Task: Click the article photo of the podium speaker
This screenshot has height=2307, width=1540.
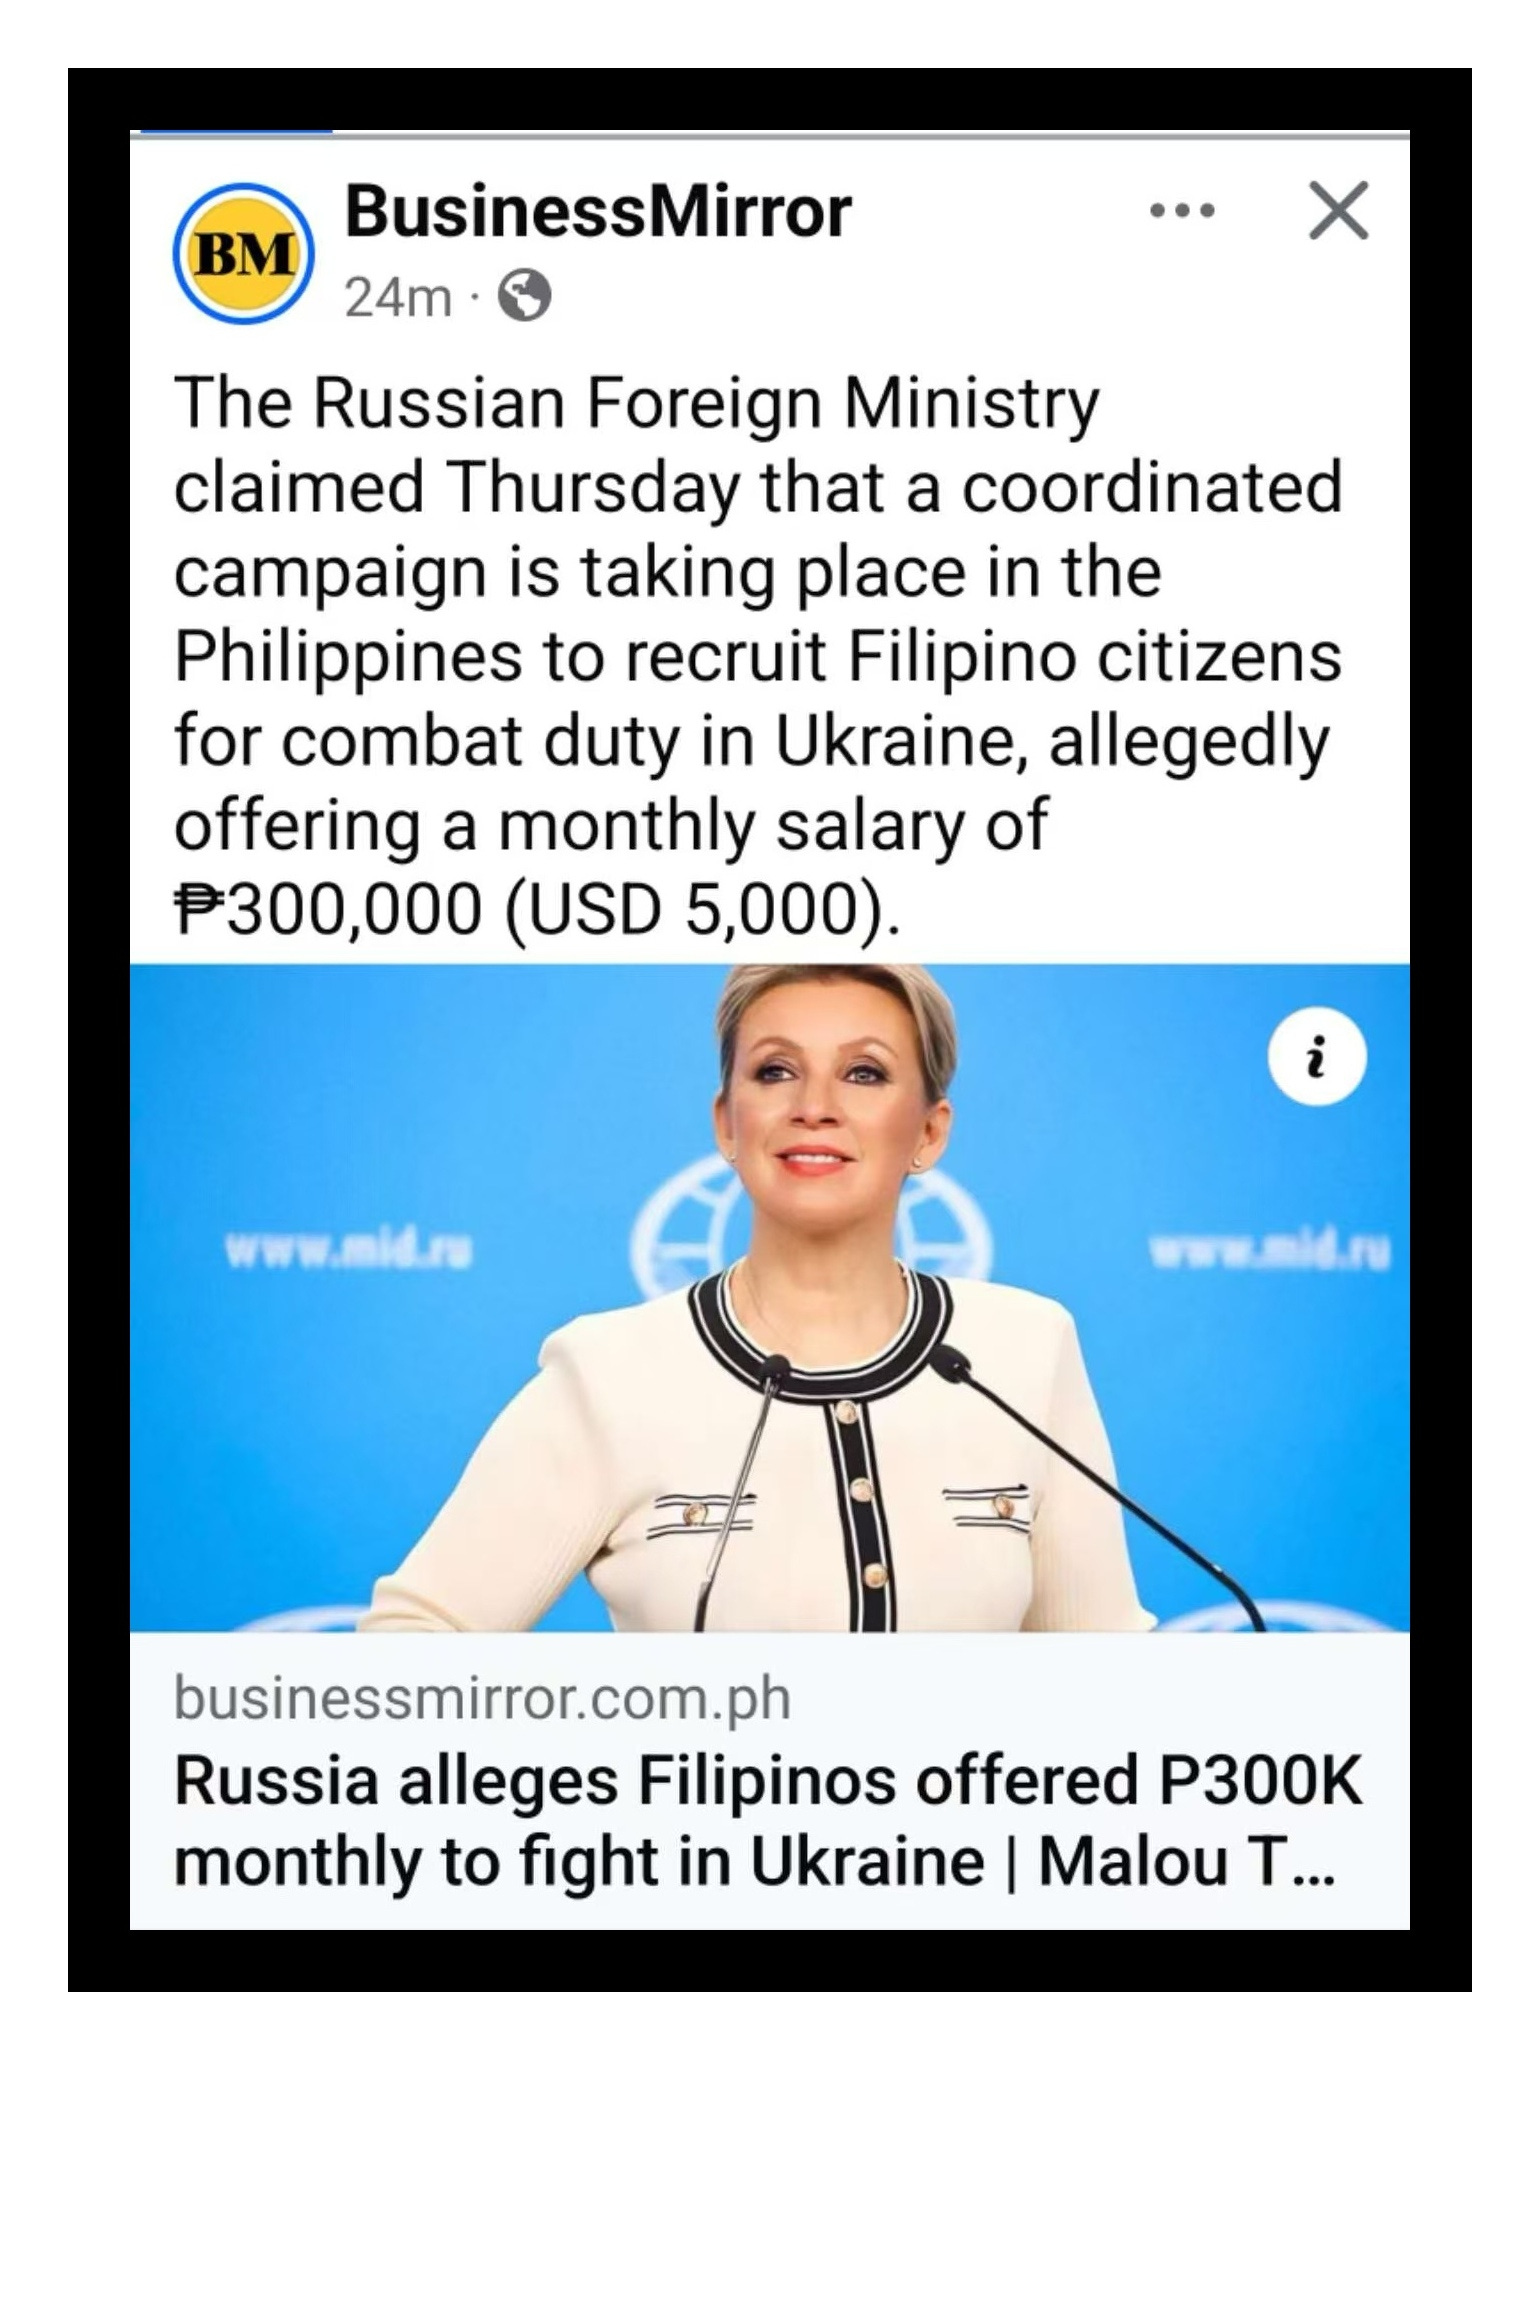Action: tap(770, 1298)
